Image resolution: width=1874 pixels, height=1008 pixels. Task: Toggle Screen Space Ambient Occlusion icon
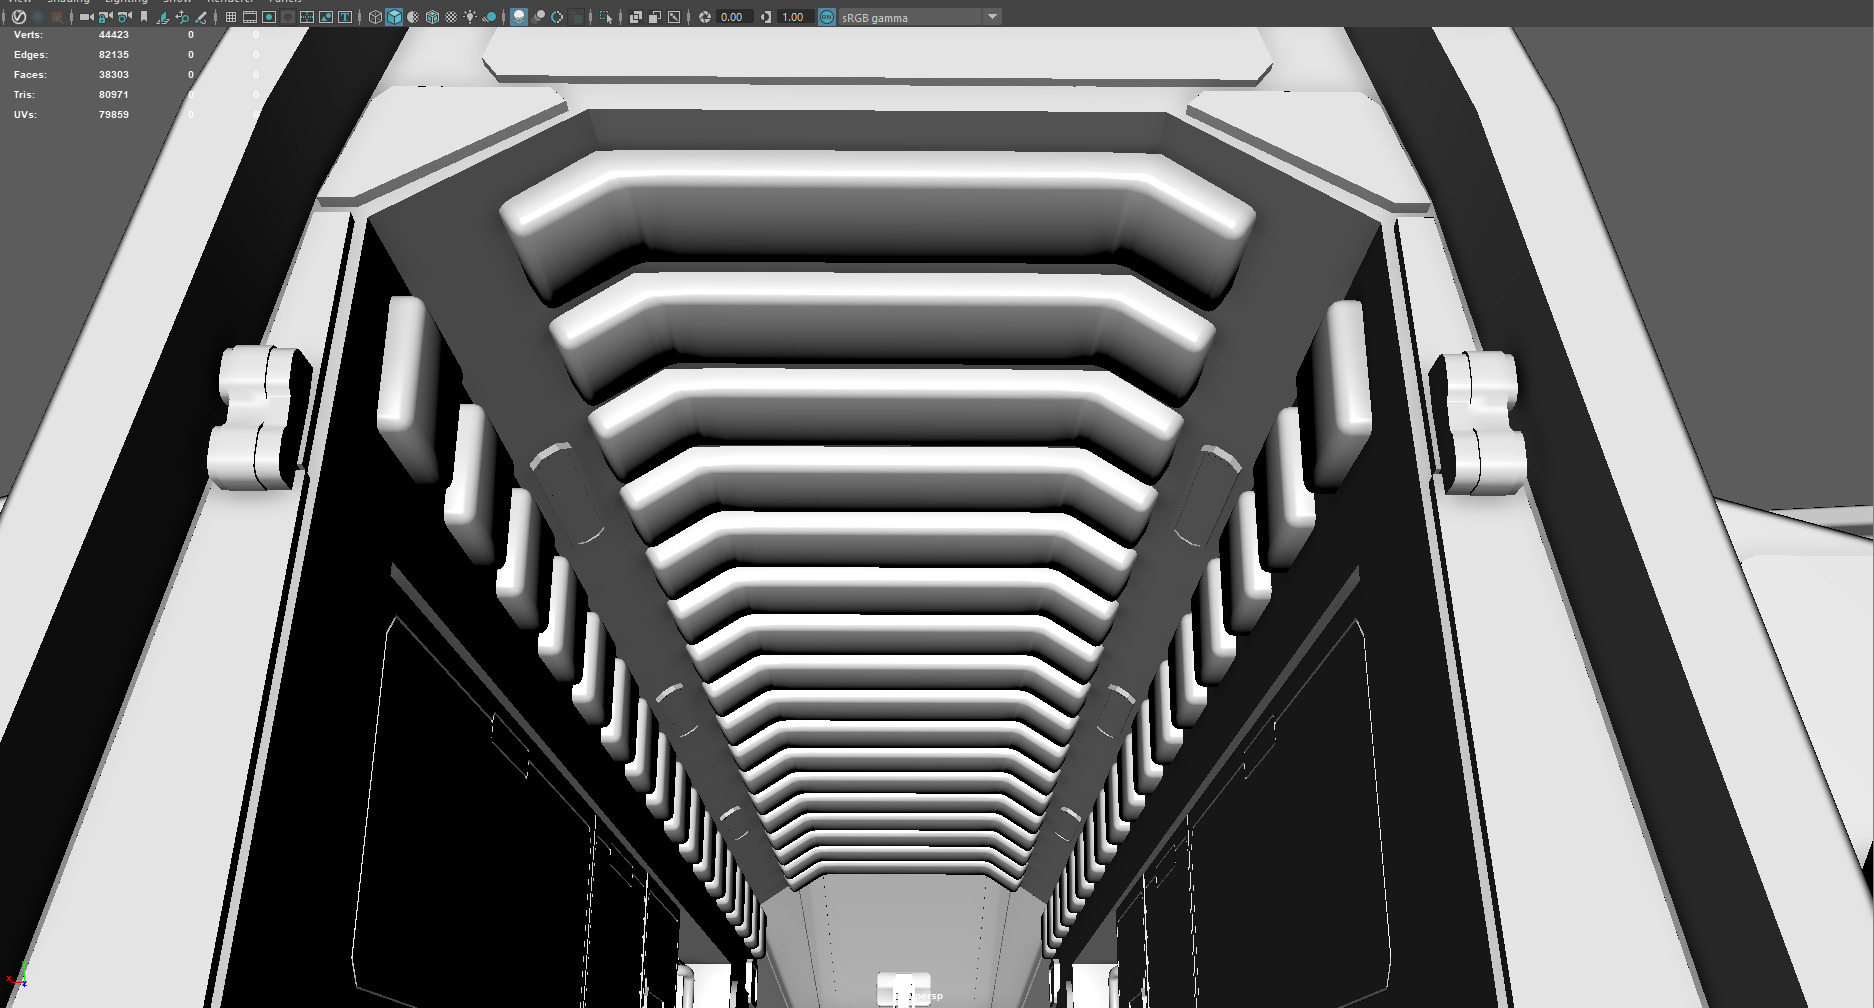tap(519, 17)
